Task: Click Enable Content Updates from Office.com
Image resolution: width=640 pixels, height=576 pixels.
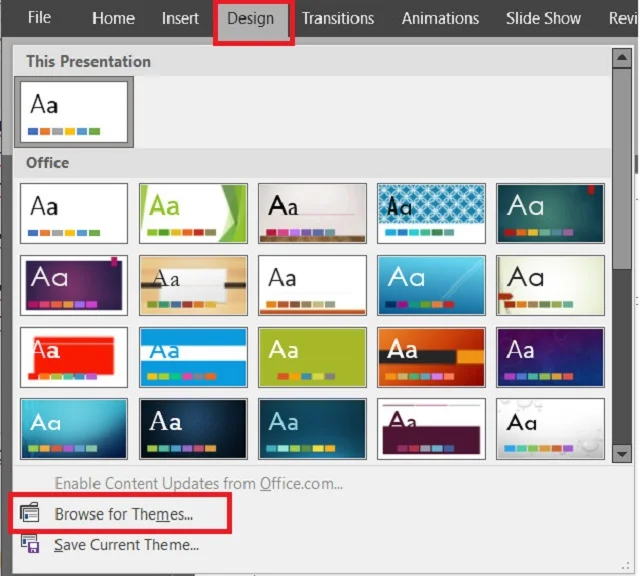Action: pos(198,483)
